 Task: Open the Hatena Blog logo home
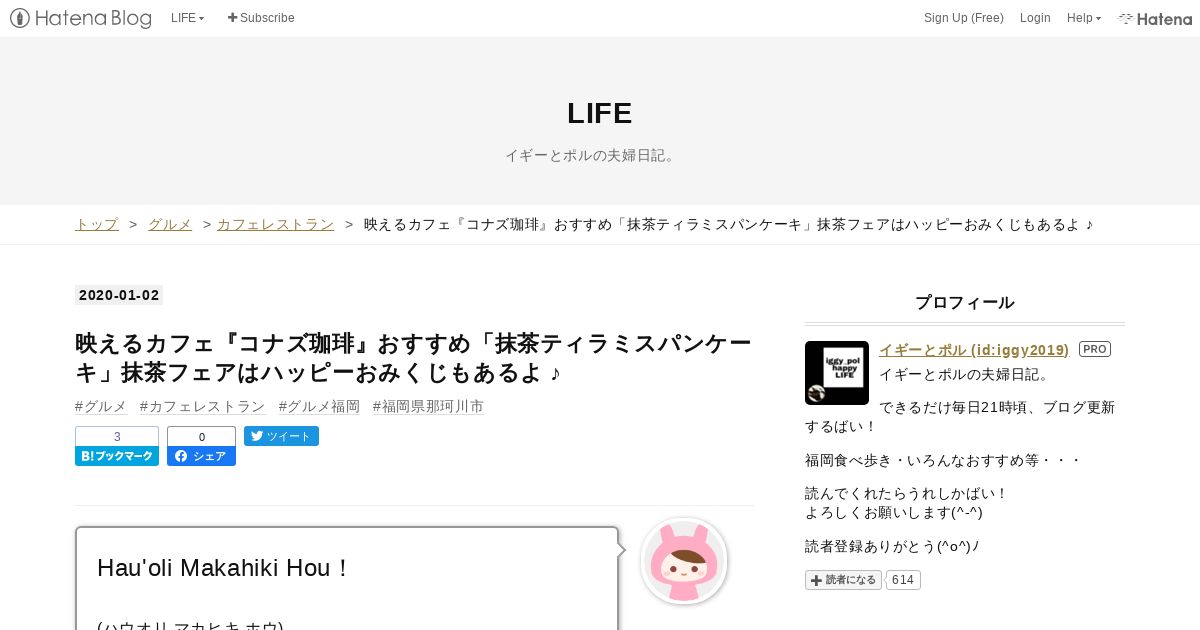point(81,18)
